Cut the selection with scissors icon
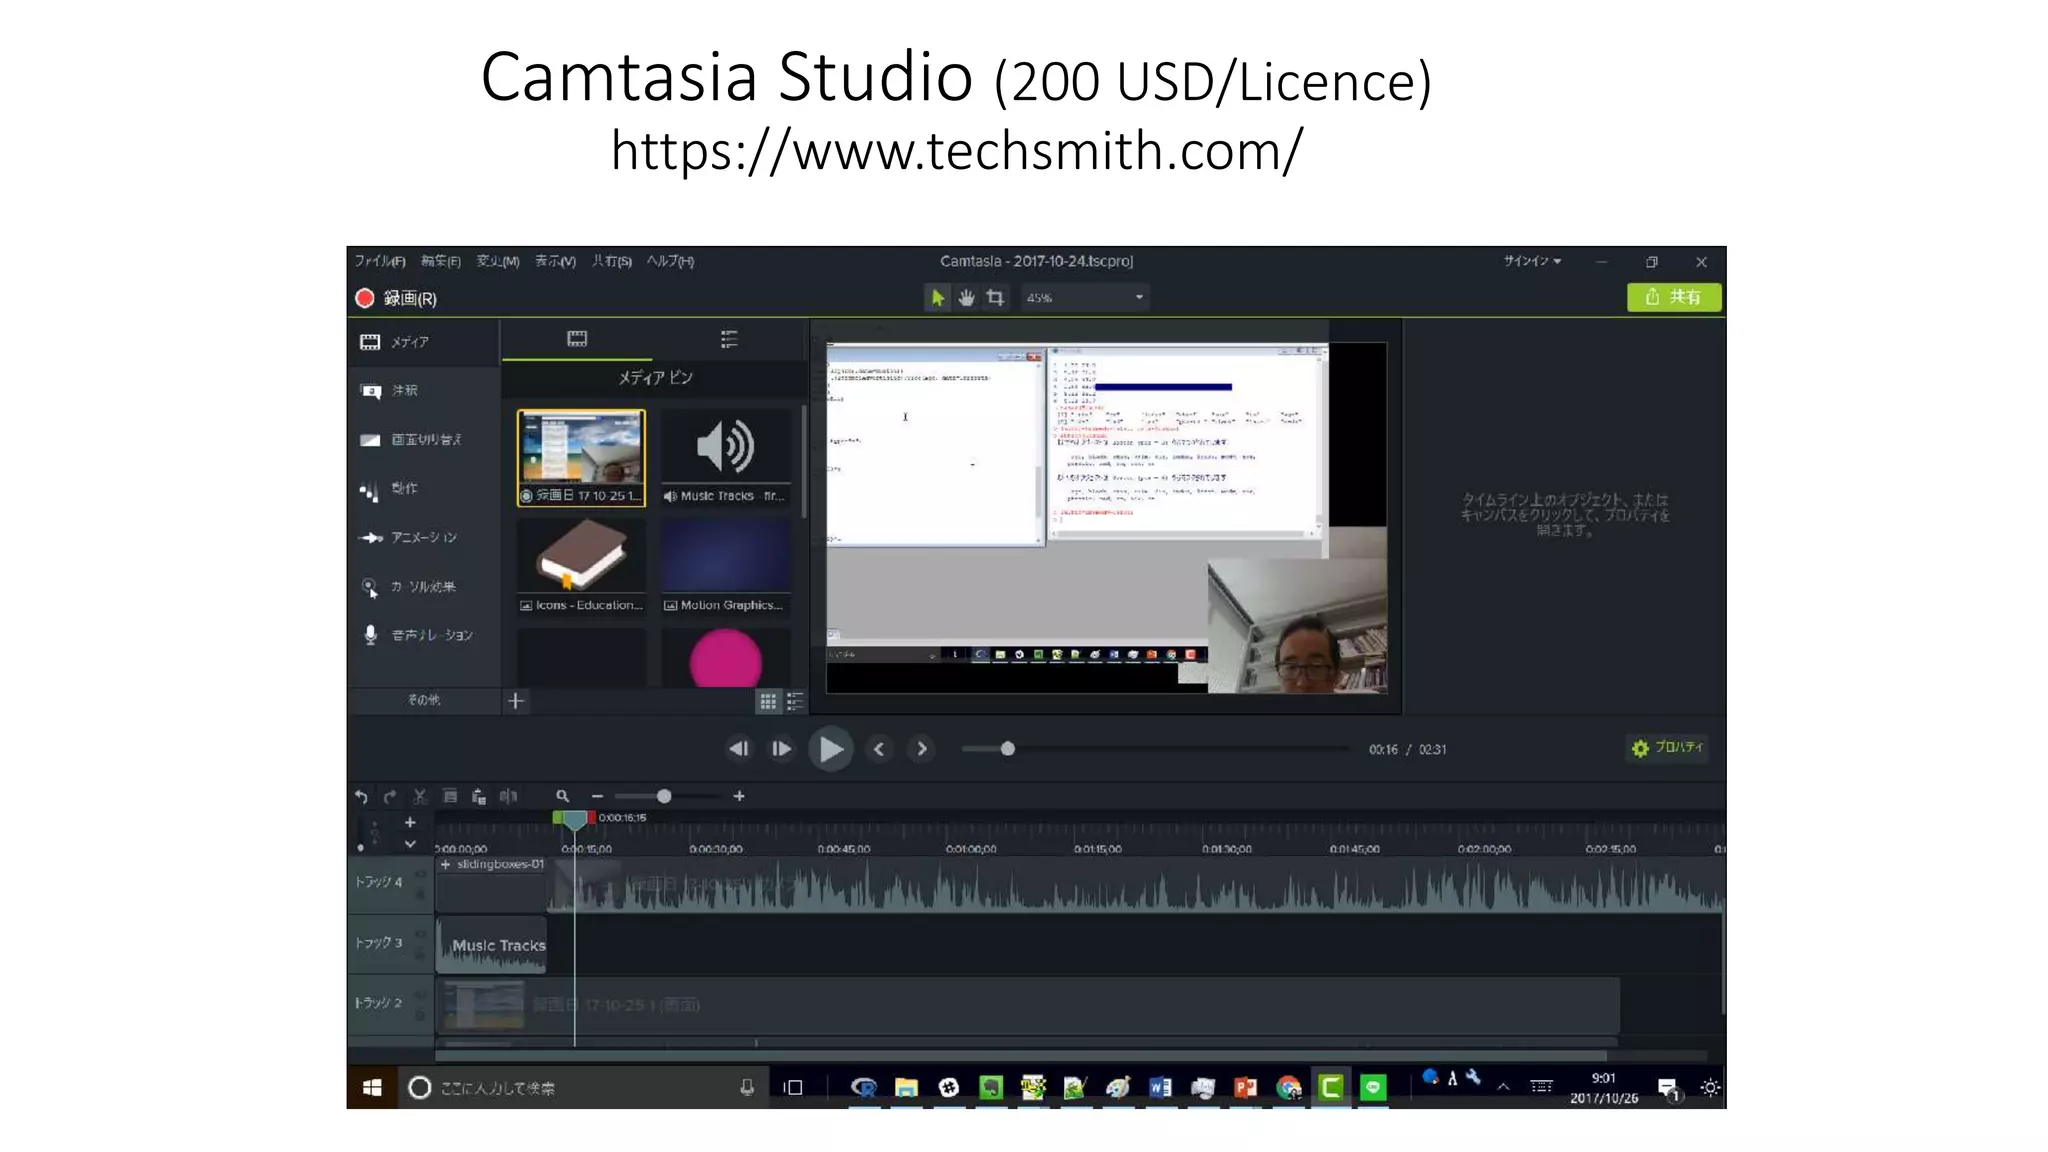This screenshot has width=2048, height=1152. 420,797
